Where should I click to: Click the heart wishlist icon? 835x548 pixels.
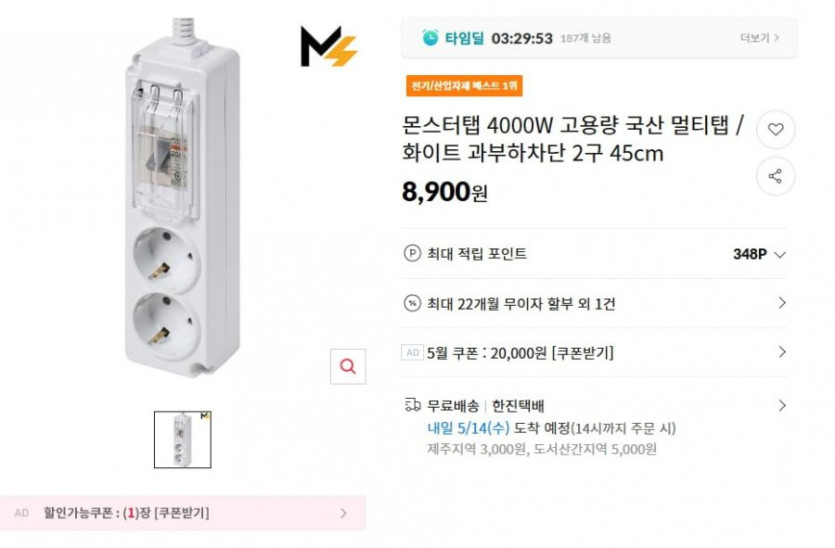coord(775,130)
